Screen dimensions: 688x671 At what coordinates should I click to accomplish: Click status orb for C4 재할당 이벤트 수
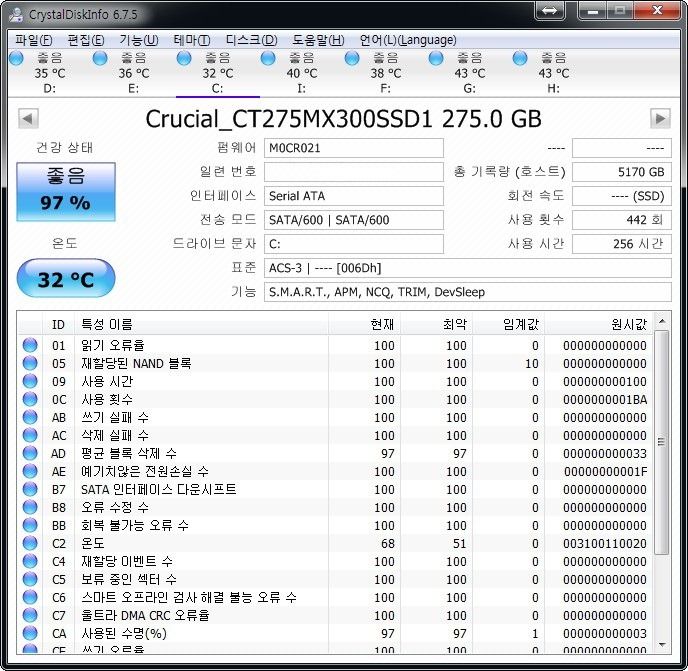(x=30, y=561)
